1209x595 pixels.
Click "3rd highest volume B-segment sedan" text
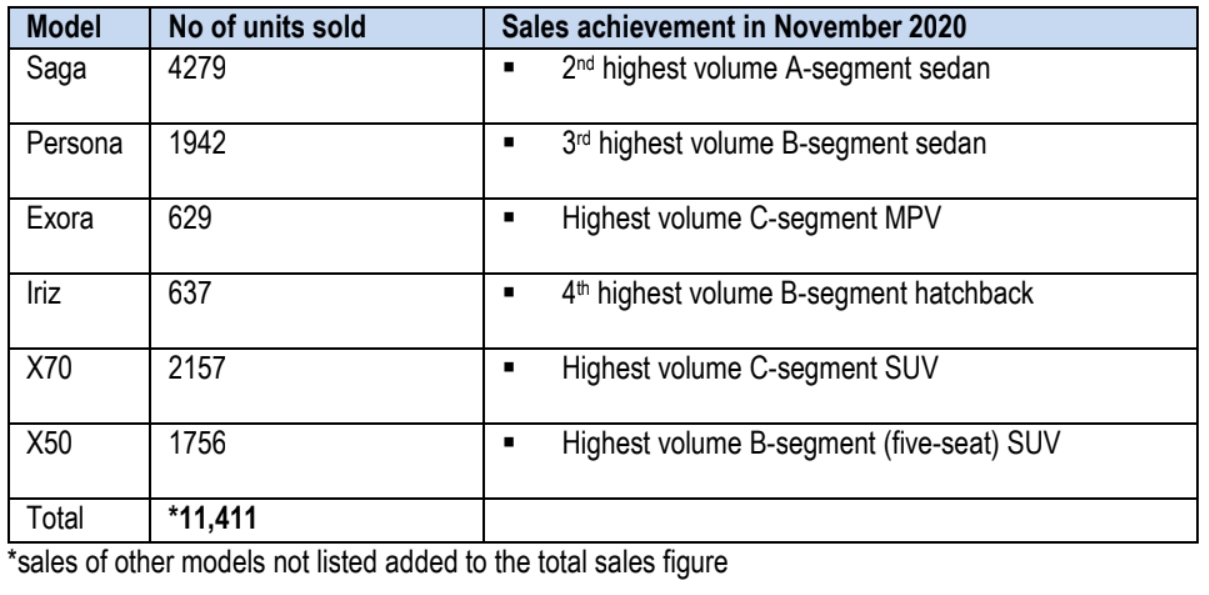click(774, 145)
